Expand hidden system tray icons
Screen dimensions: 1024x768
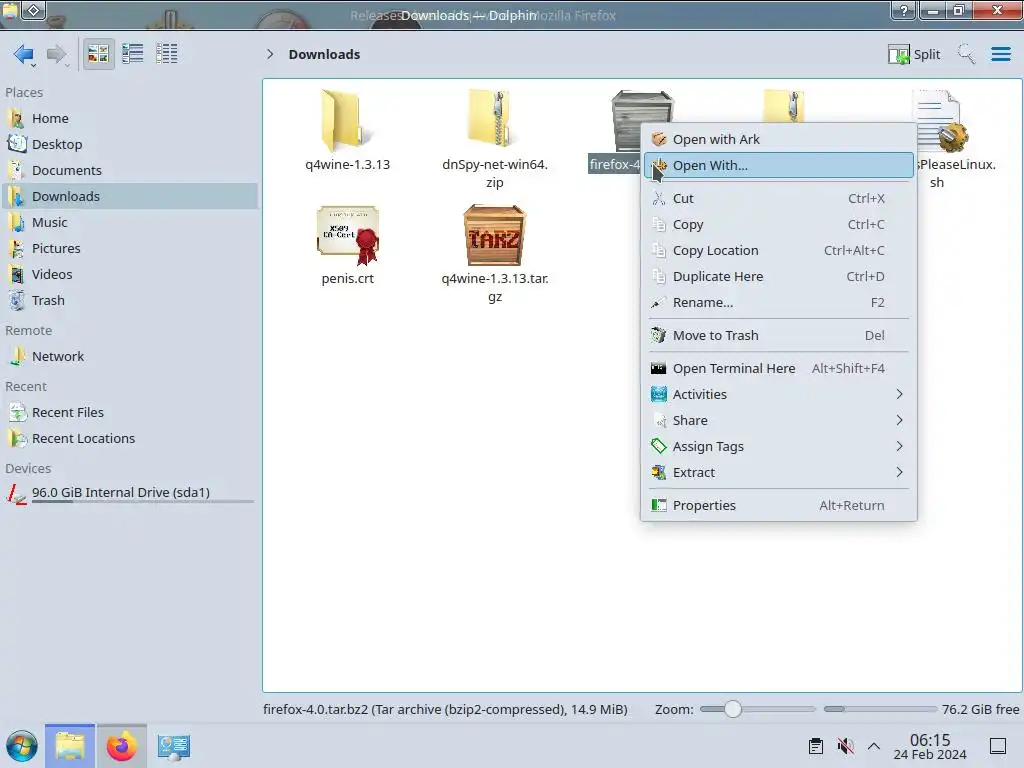click(874, 746)
